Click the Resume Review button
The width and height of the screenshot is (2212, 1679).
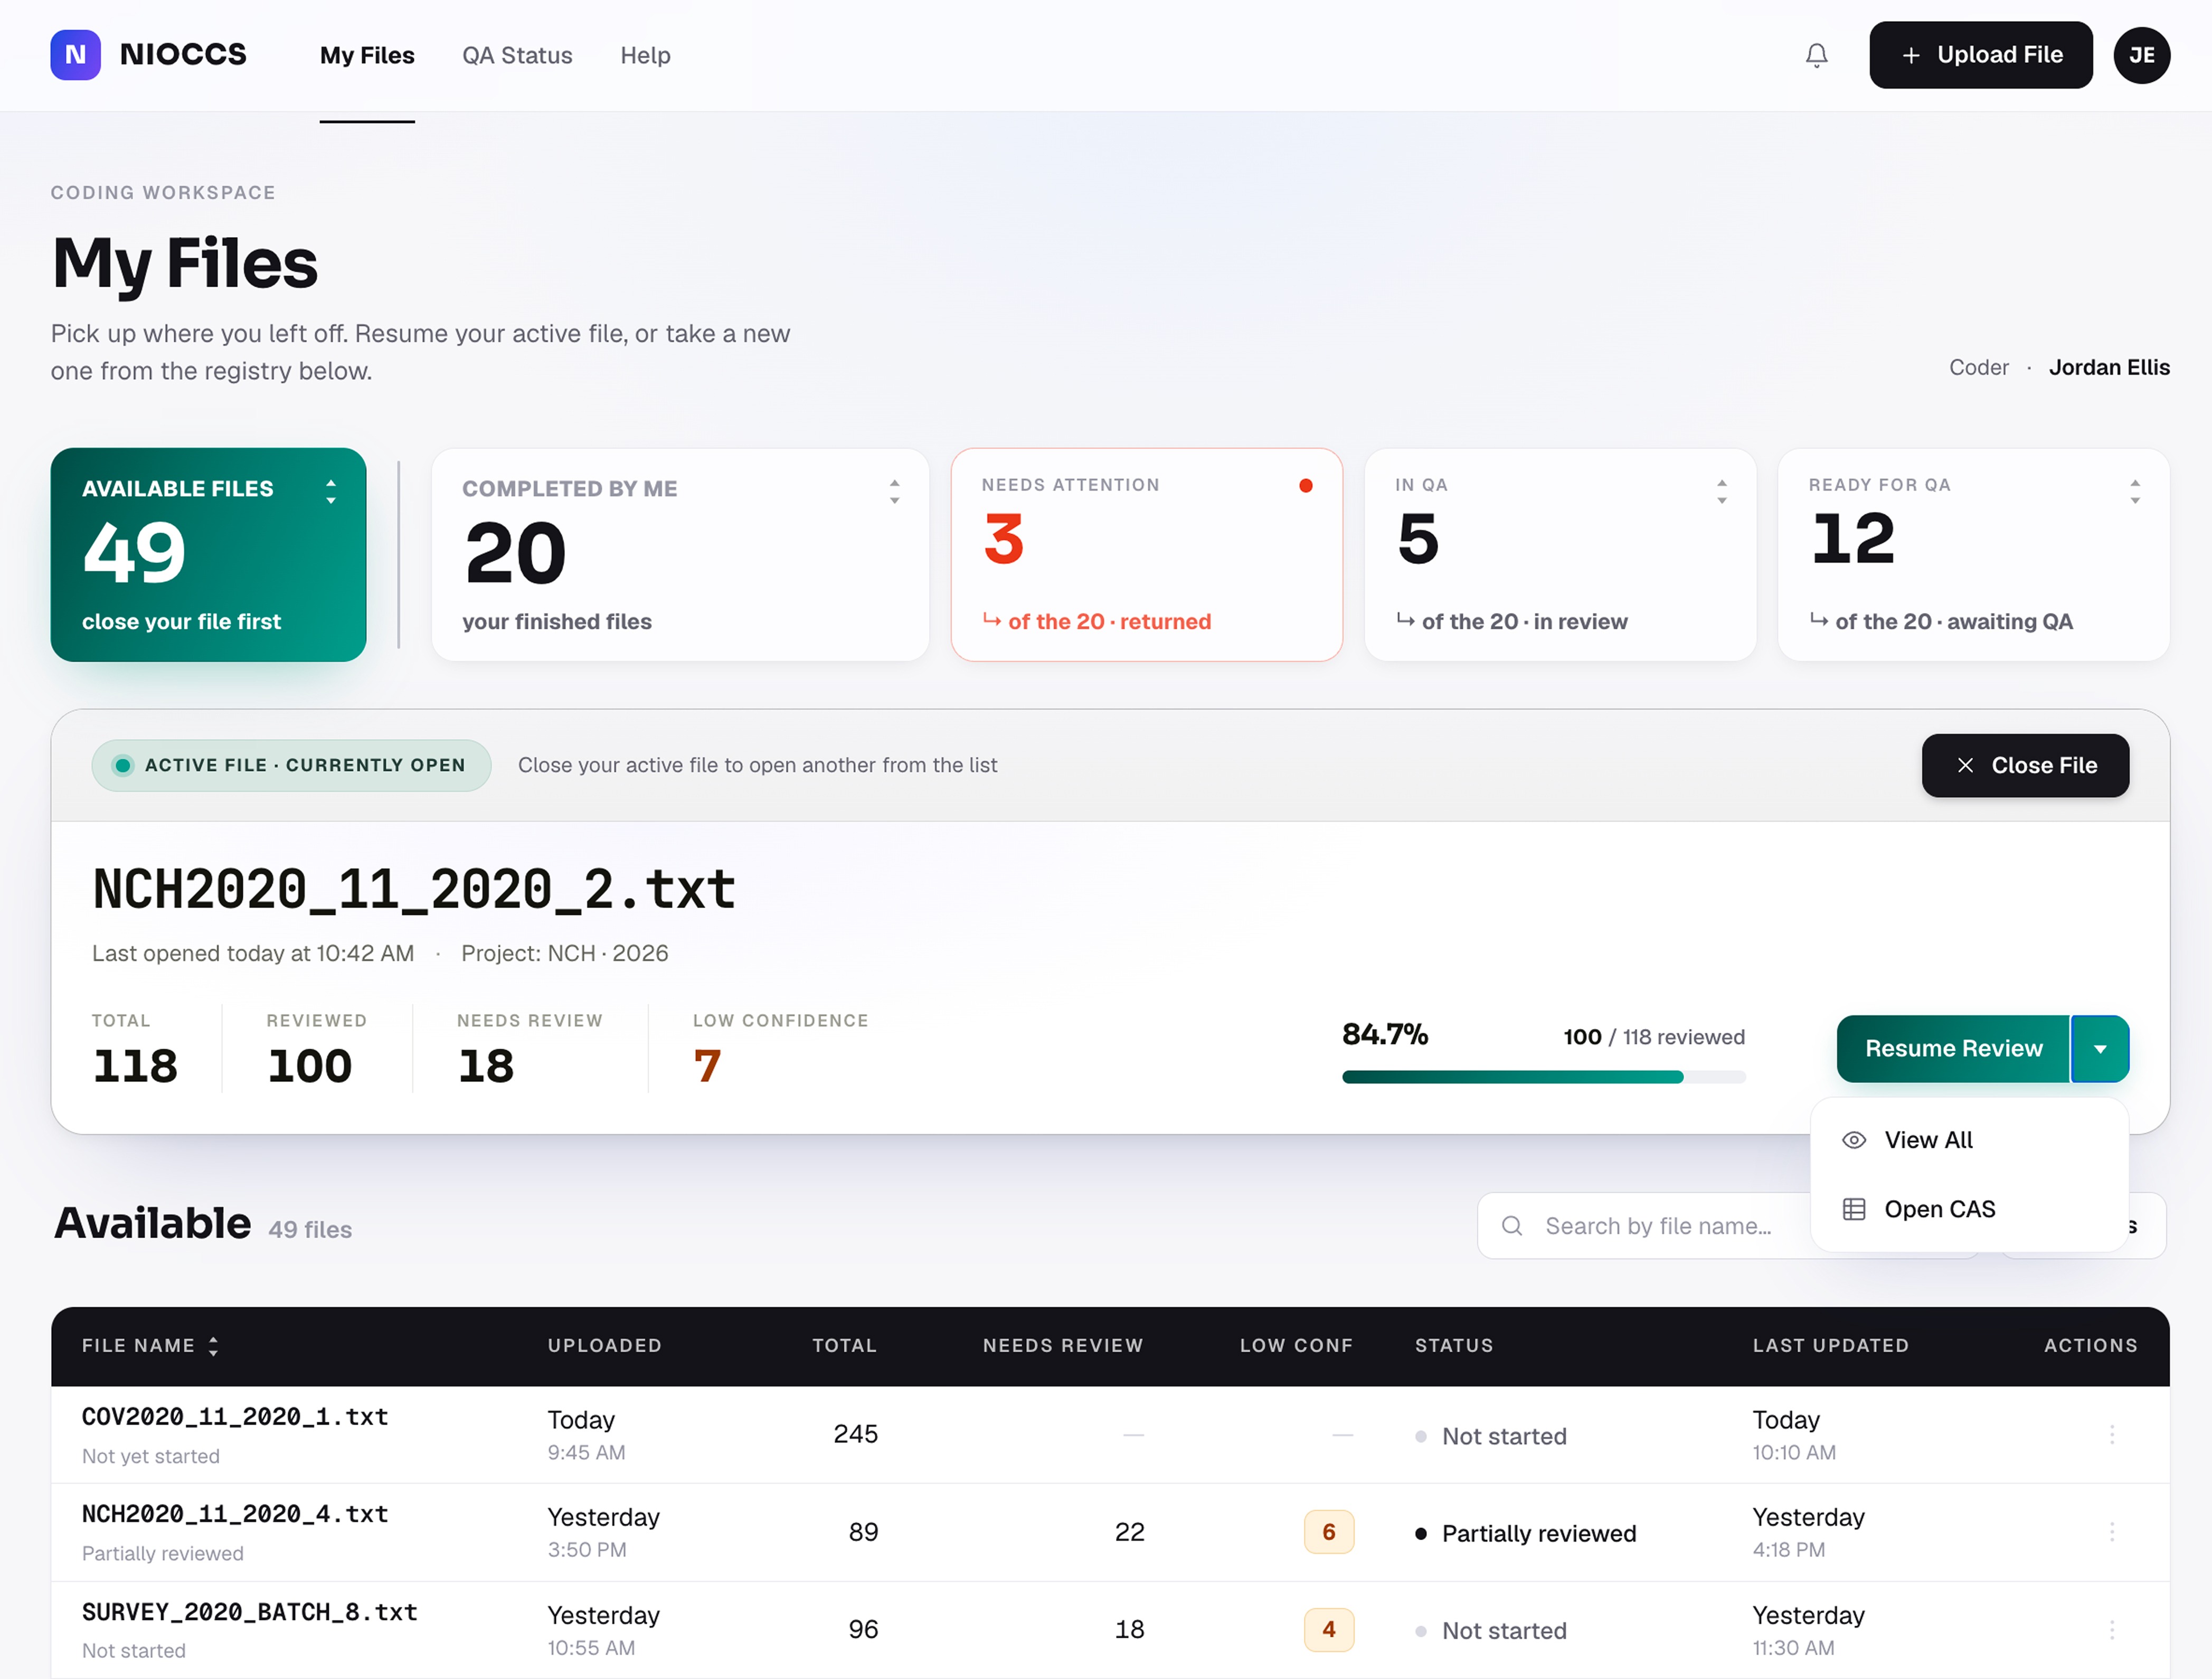click(1952, 1049)
